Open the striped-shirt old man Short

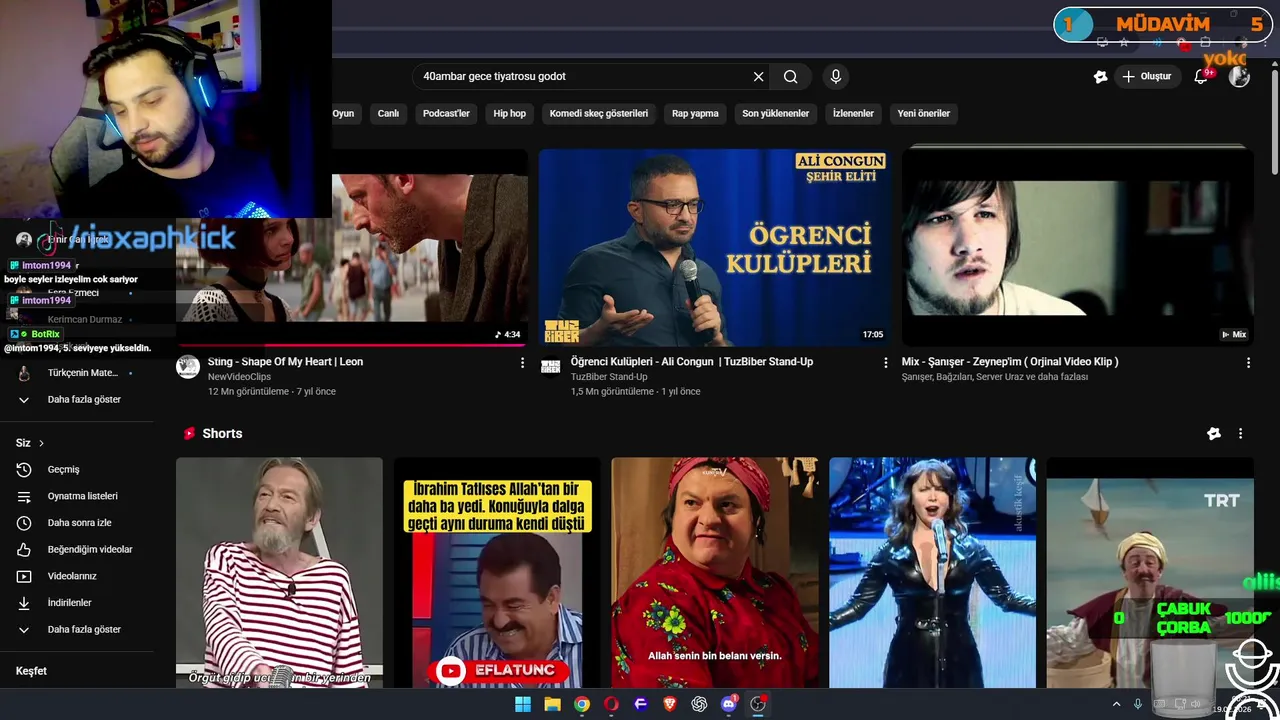[x=279, y=573]
